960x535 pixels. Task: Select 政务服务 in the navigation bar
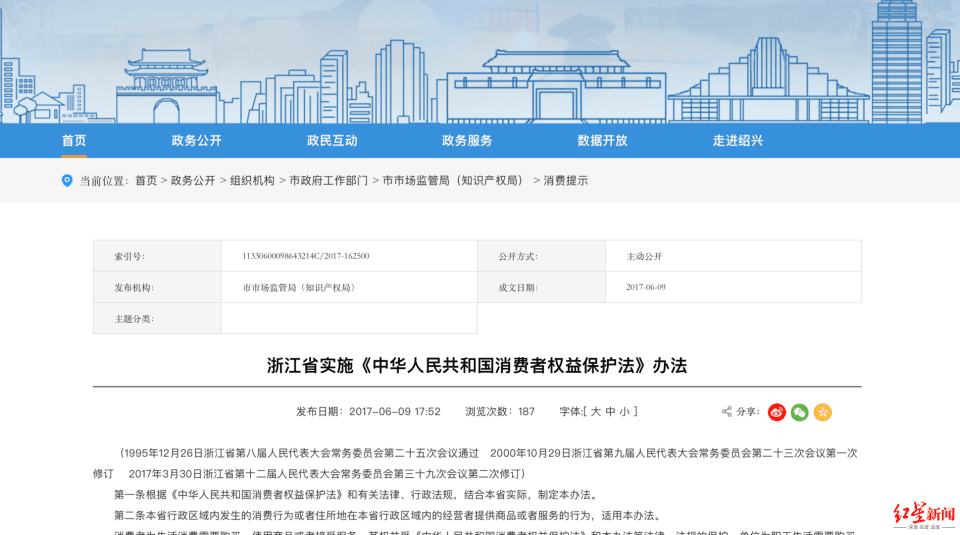pyautogui.click(x=467, y=141)
